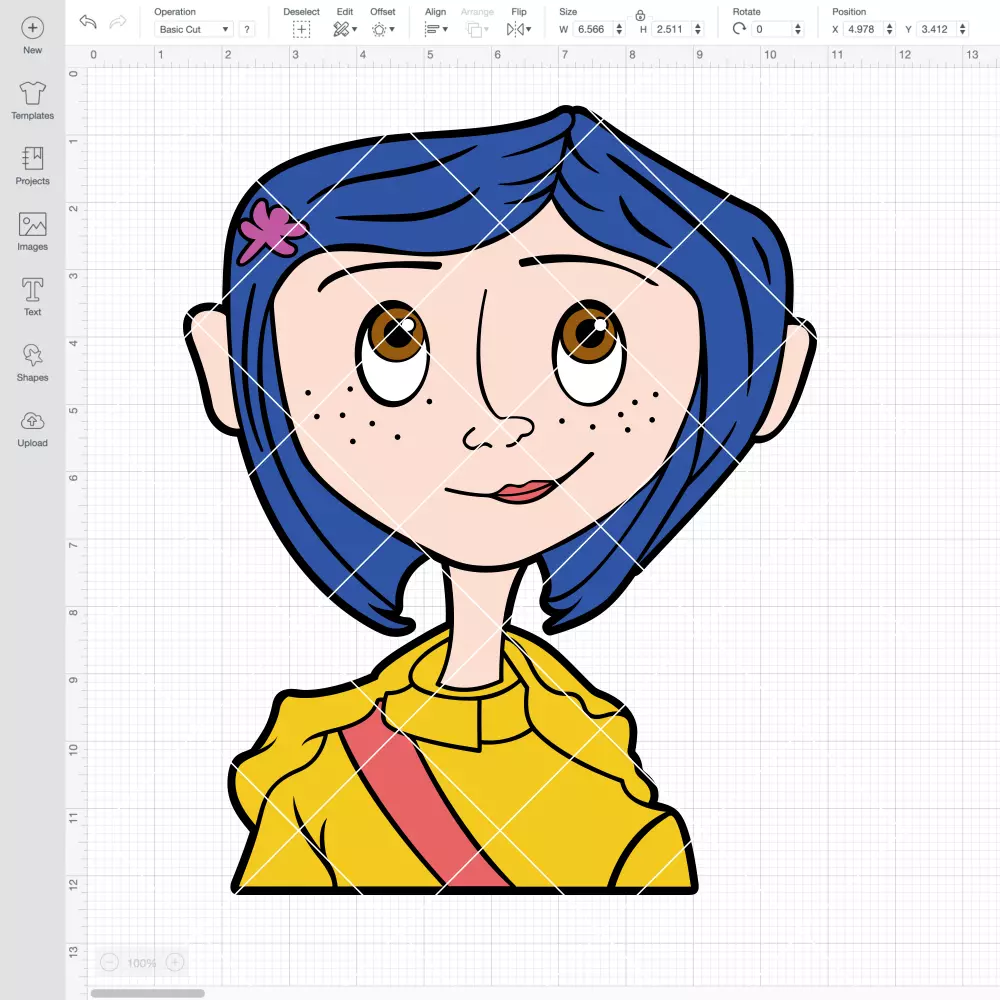The width and height of the screenshot is (1000, 1000).
Task: Click the Operation help question mark
Action: point(247,29)
